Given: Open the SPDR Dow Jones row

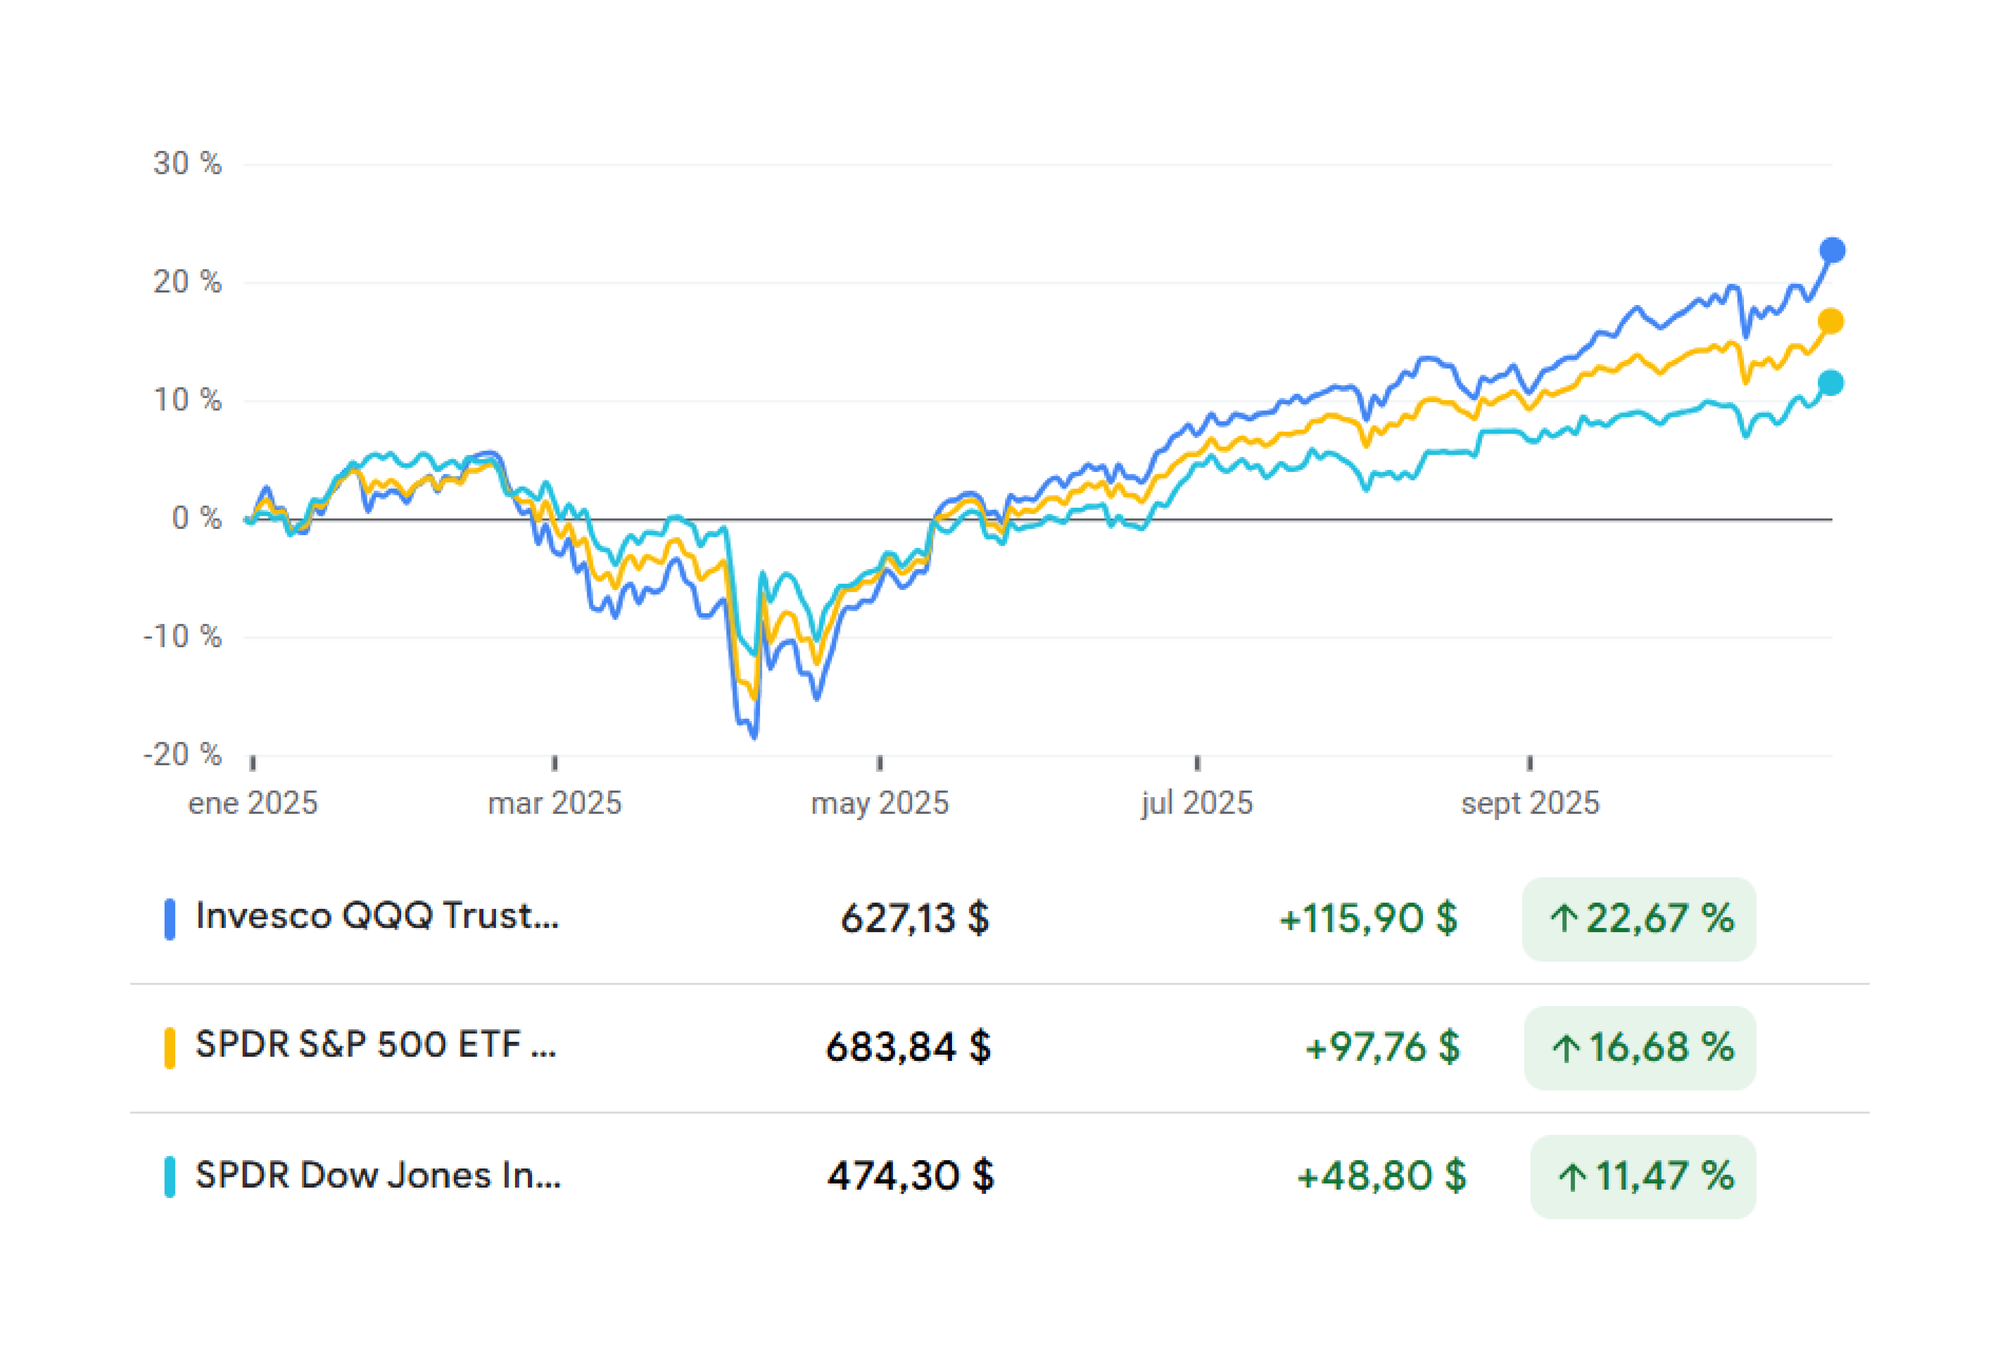Looking at the screenshot, I should [378, 1175].
